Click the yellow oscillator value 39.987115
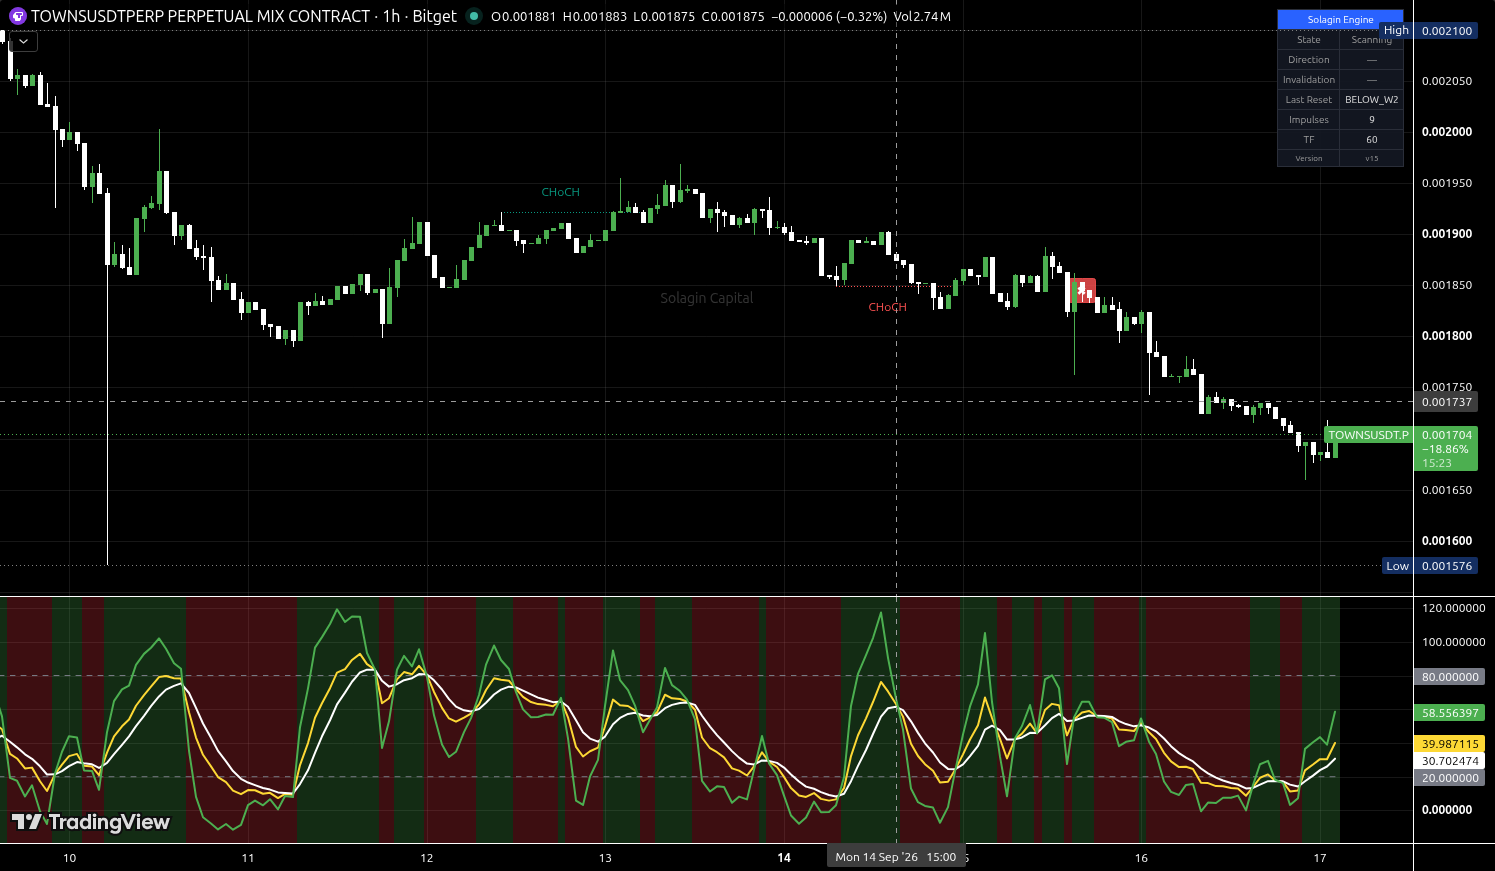 click(x=1450, y=744)
